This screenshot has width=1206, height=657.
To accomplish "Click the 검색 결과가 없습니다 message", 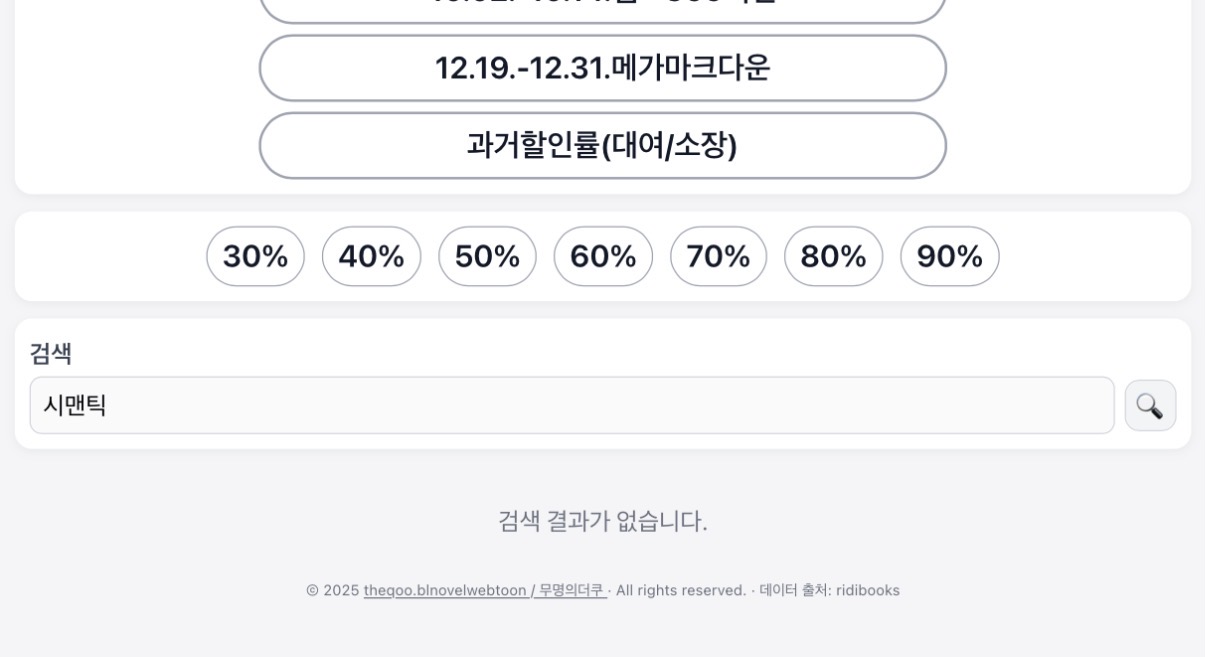I will pyautogui.click(x=602, y=521).
